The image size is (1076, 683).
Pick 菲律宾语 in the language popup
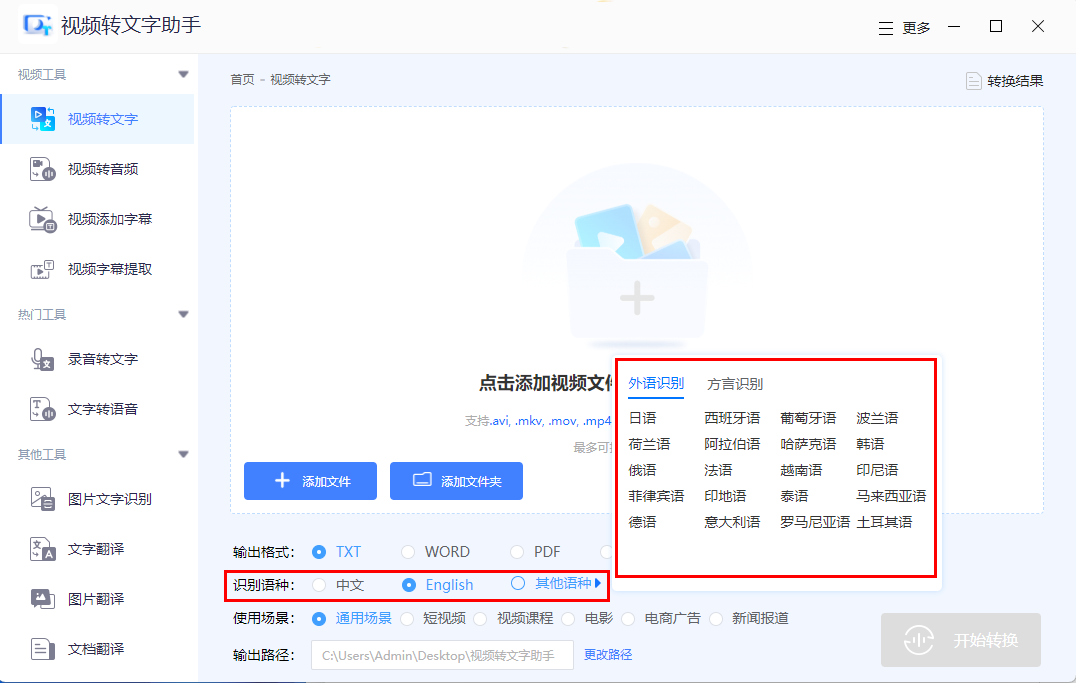656,496
